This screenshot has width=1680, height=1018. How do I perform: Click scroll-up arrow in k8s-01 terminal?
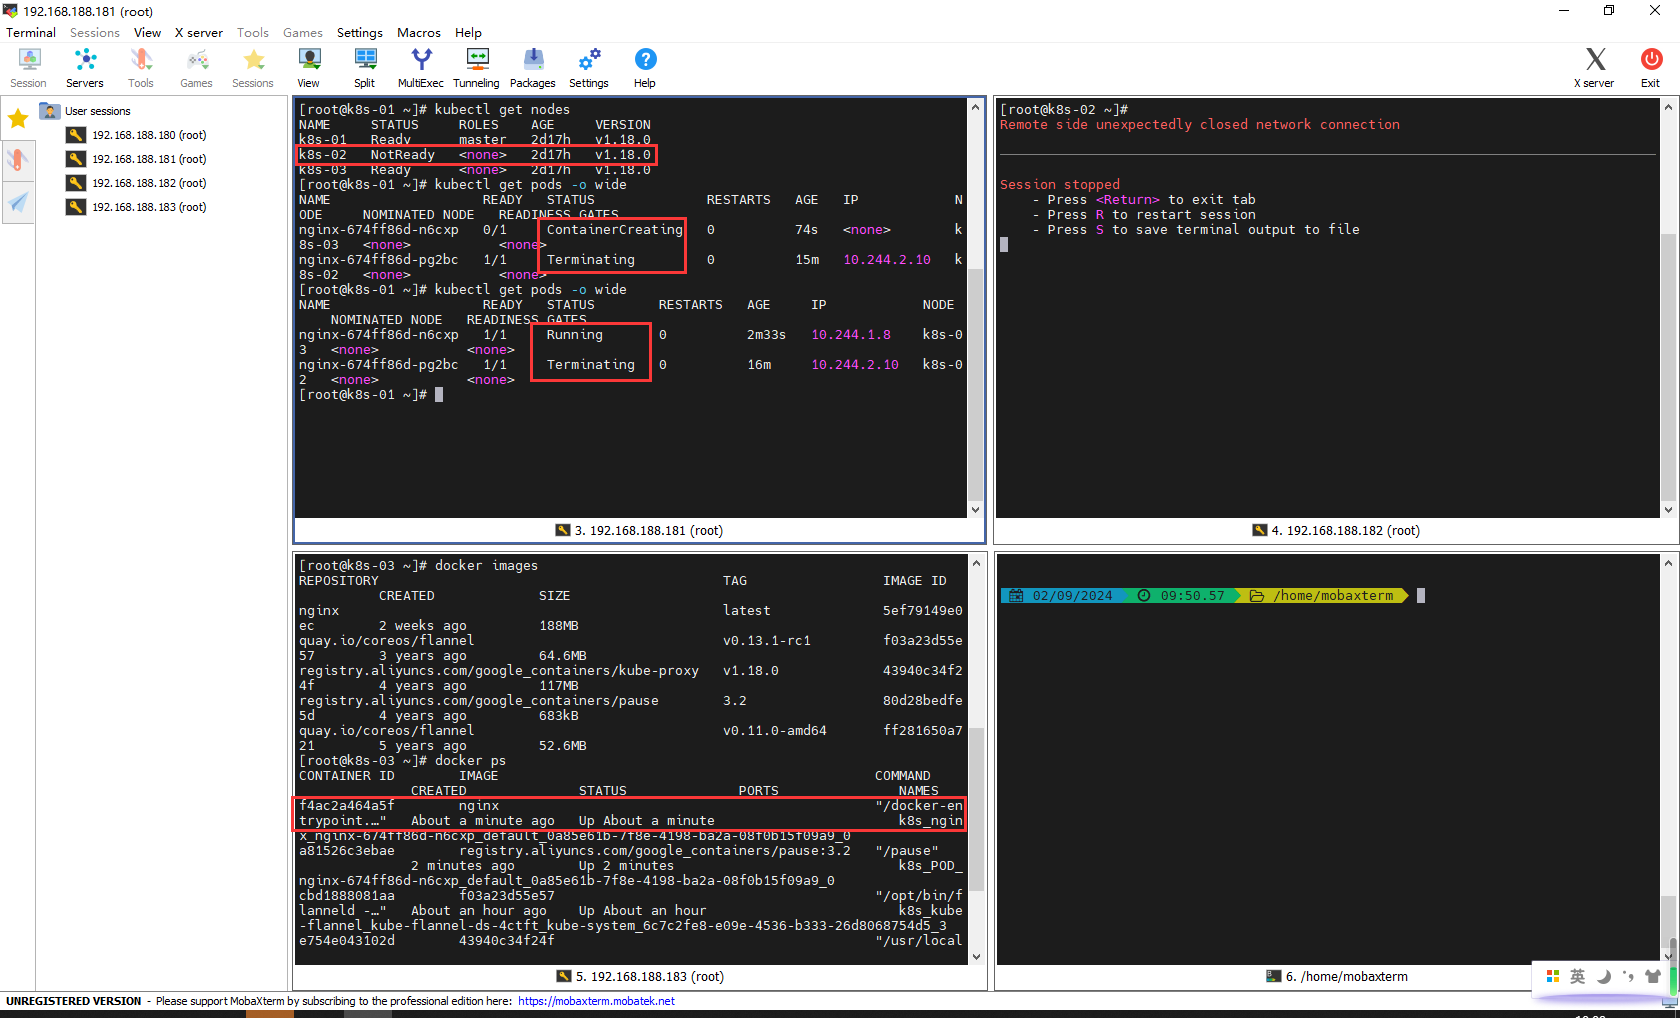tap(975, 107)
